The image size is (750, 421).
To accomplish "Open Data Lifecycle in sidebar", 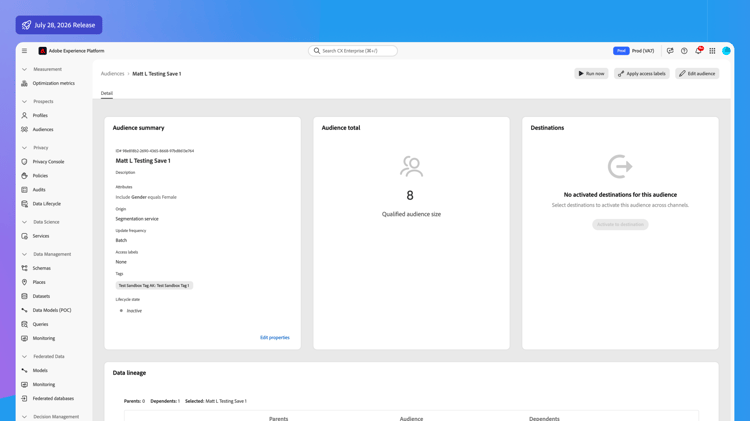I will click(x=46, y=204).
